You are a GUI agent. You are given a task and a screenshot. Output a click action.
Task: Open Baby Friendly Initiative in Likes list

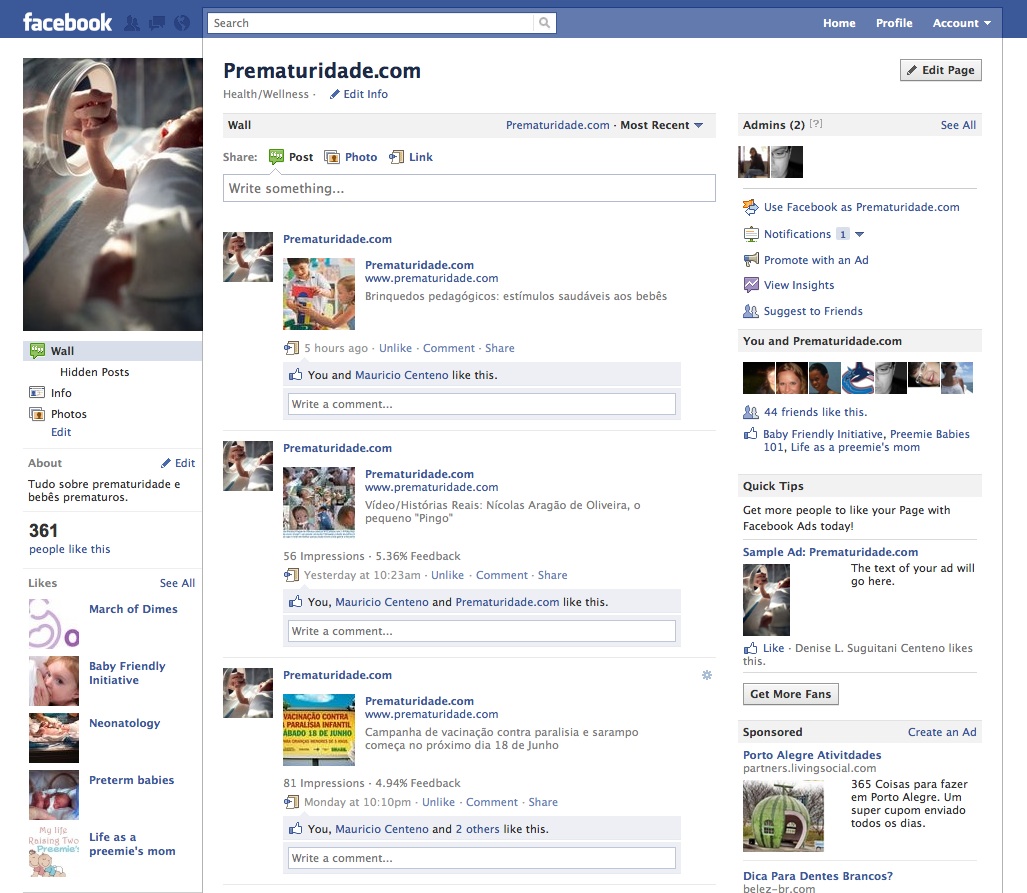[127, 673]
